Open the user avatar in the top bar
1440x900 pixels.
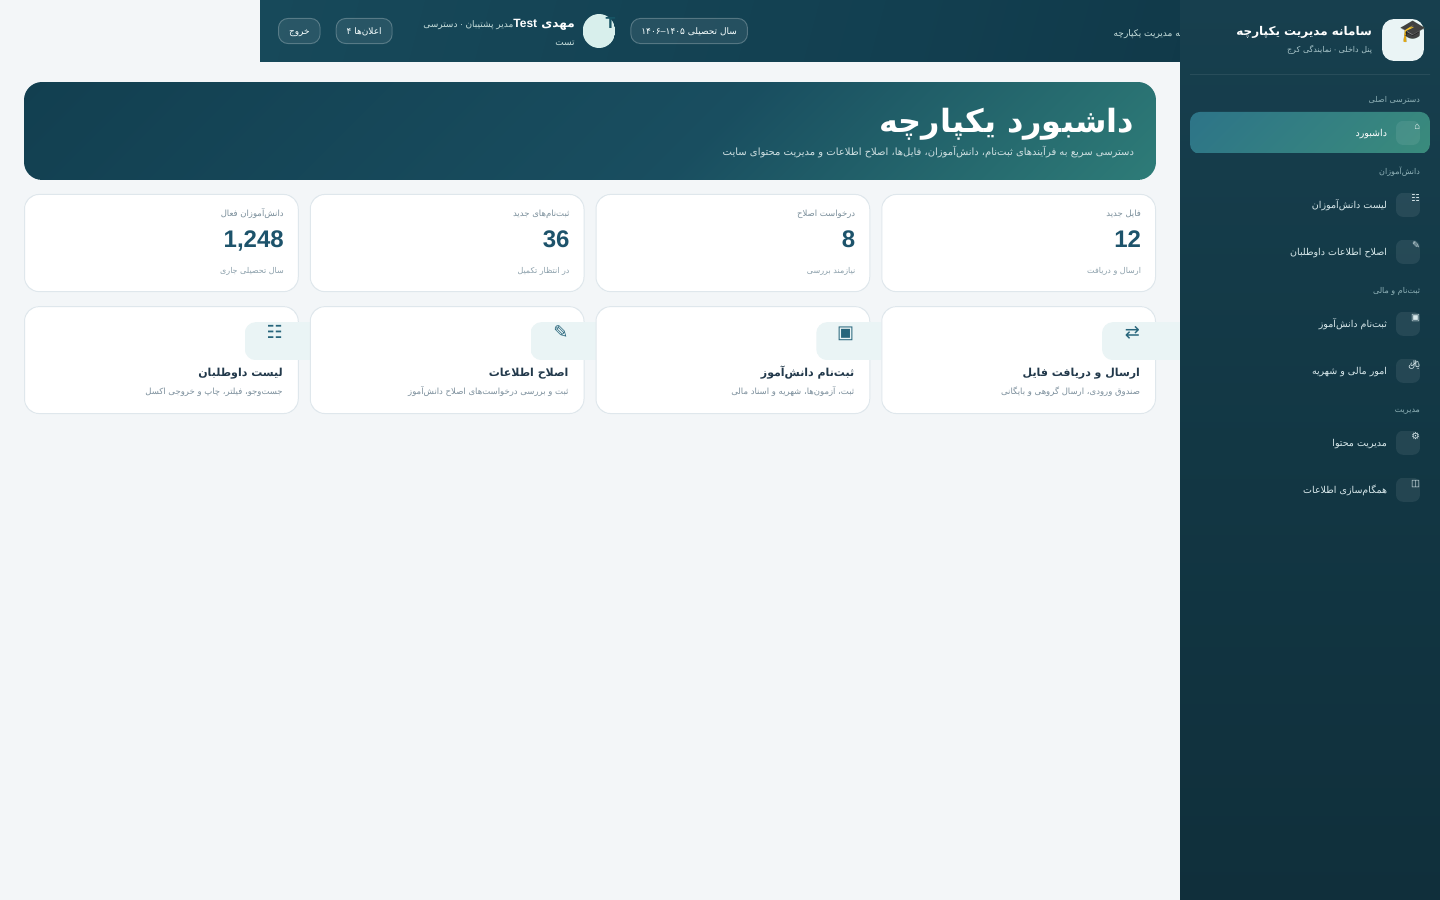coord(599,31)
